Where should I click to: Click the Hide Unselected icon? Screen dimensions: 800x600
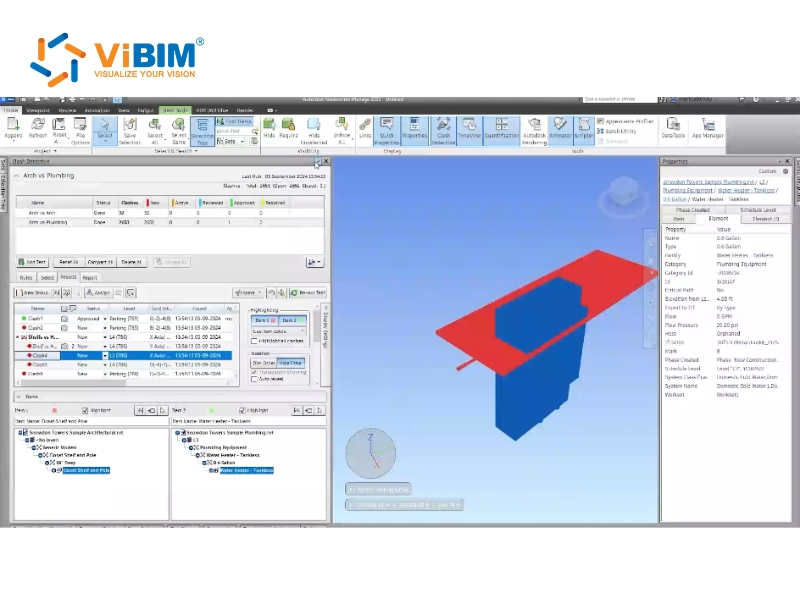pyautogui.click(x=314, y=128)
